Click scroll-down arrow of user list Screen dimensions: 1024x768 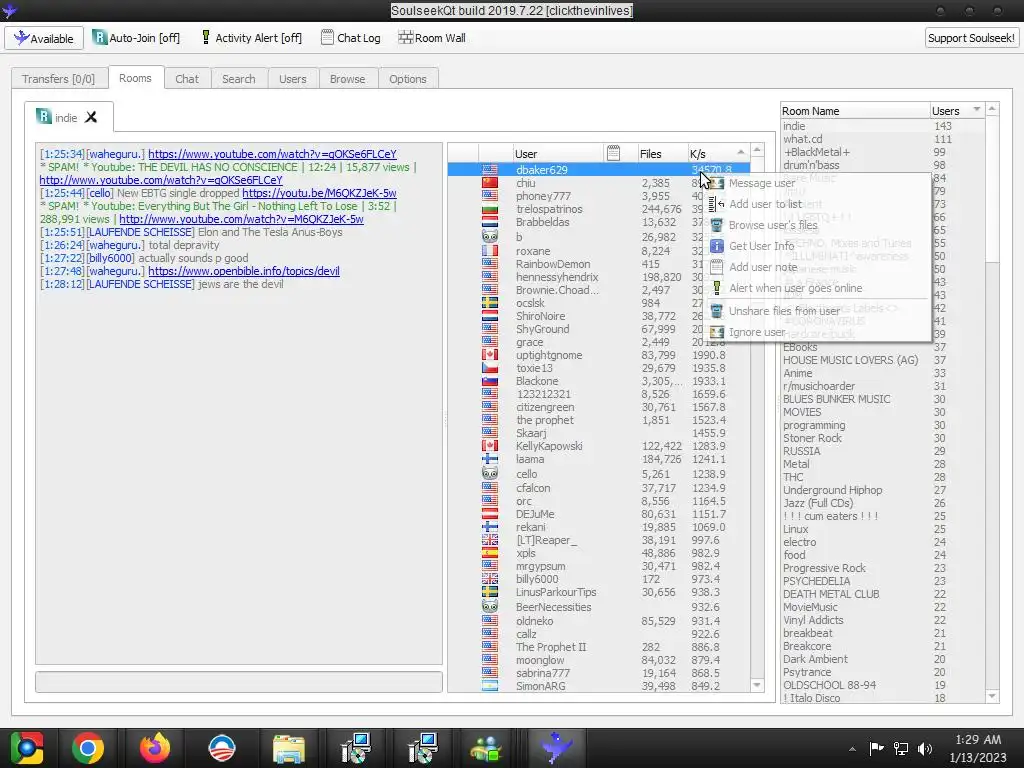757,684
